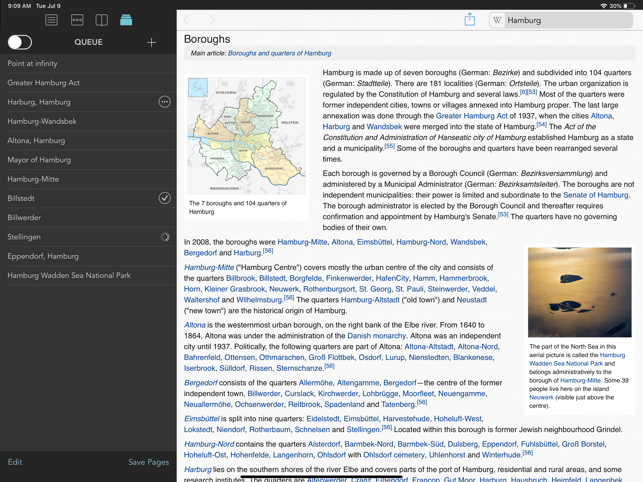Open the Hamburg-Altstadt link
The width and height of the screenshot is (643, 482).
coord(370,300)
